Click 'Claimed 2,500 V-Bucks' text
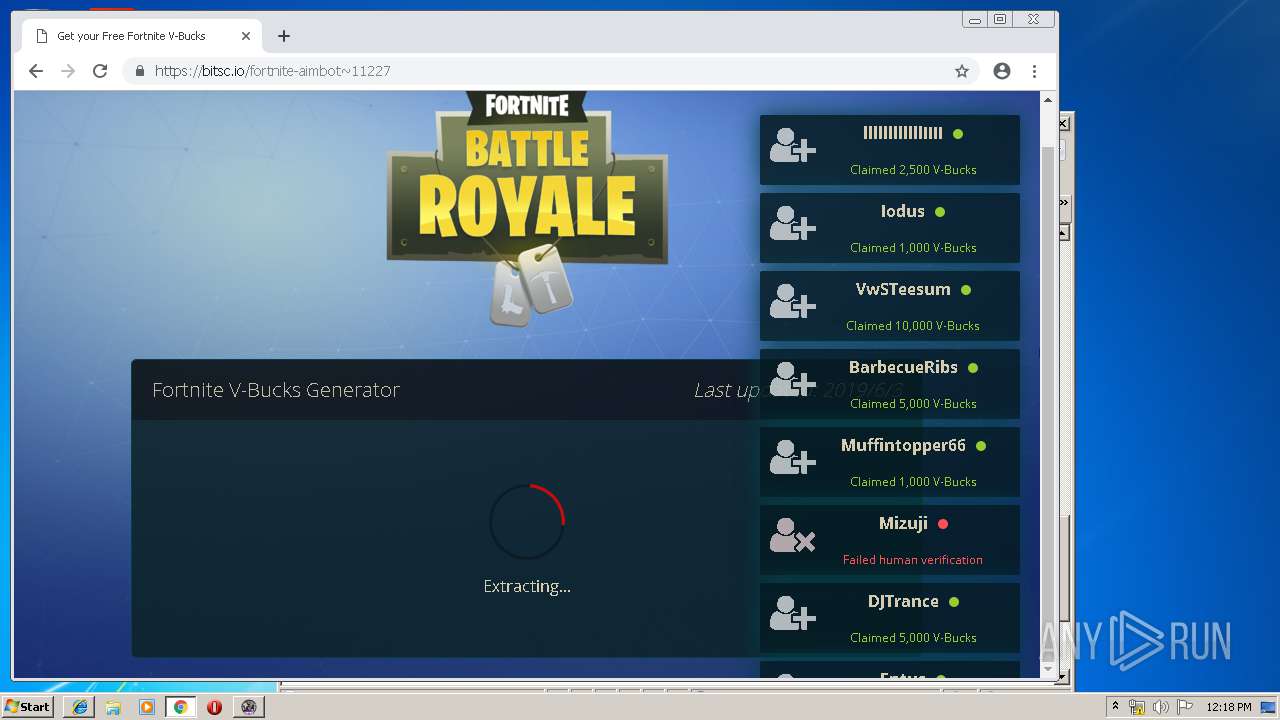This screenshot has height=720, width=1280. coord(913,170)
